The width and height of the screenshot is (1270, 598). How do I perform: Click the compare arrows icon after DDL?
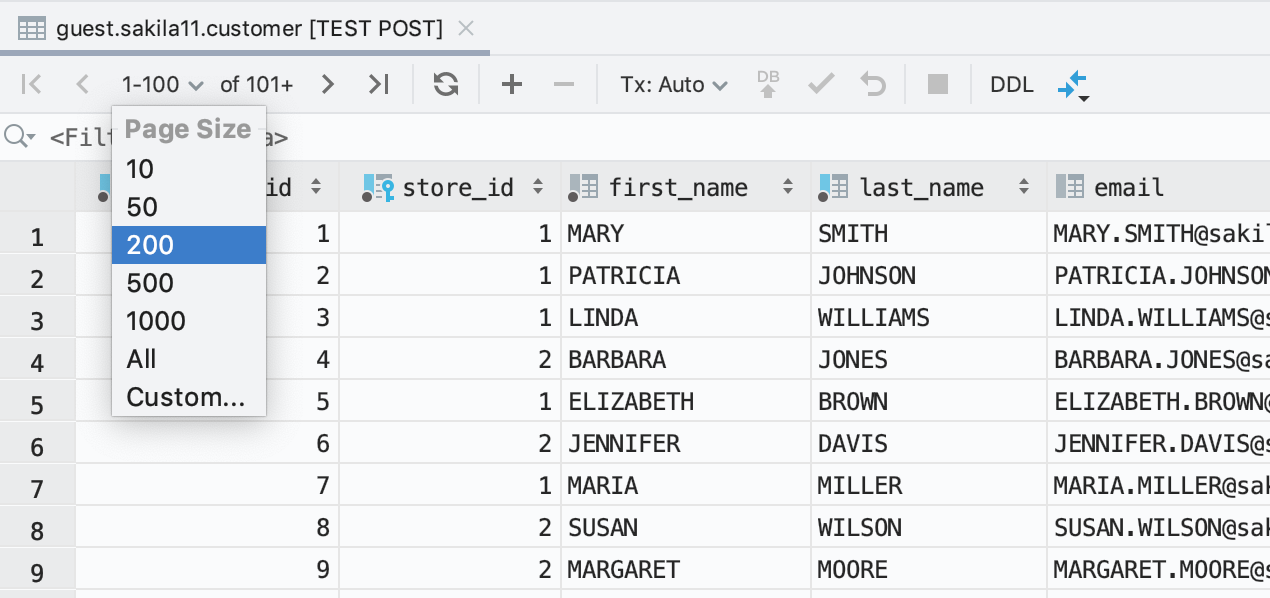tap(1072, 86)
